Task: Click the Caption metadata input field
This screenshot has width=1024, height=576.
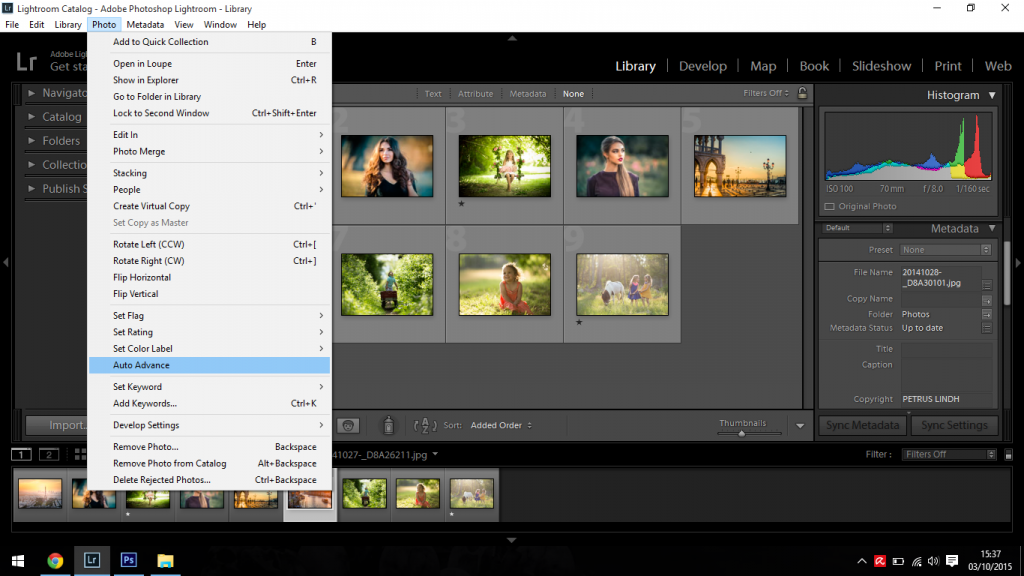Action: click(947, 374)
